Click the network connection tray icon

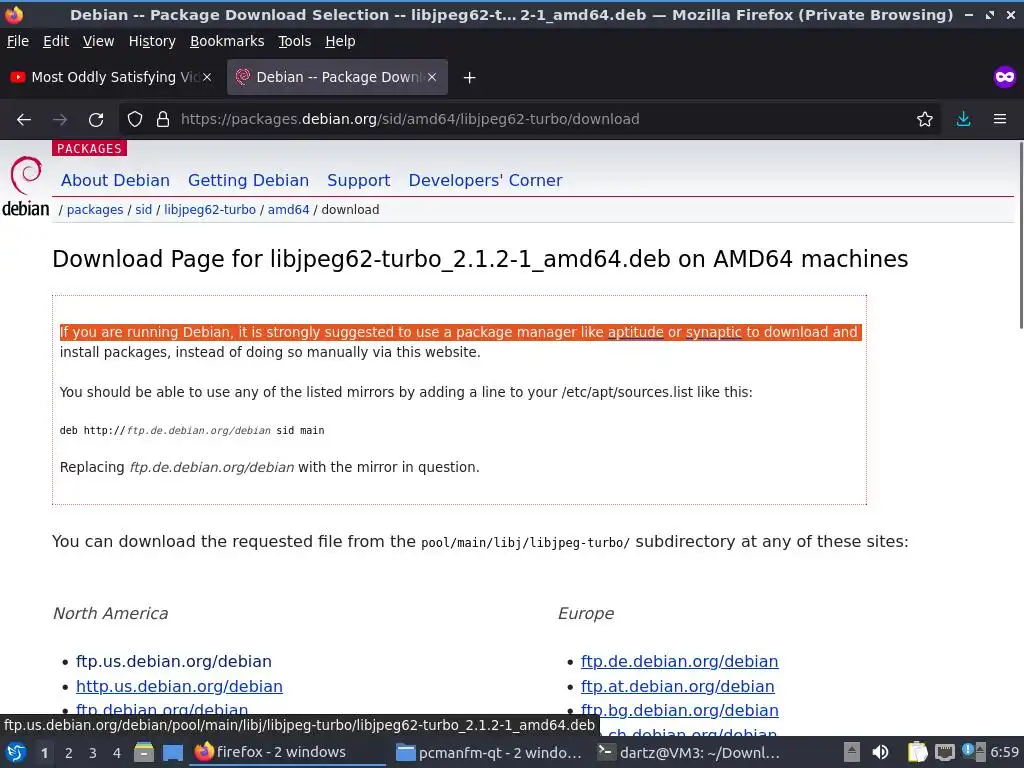pyautogui.click(x=944, y=752)
